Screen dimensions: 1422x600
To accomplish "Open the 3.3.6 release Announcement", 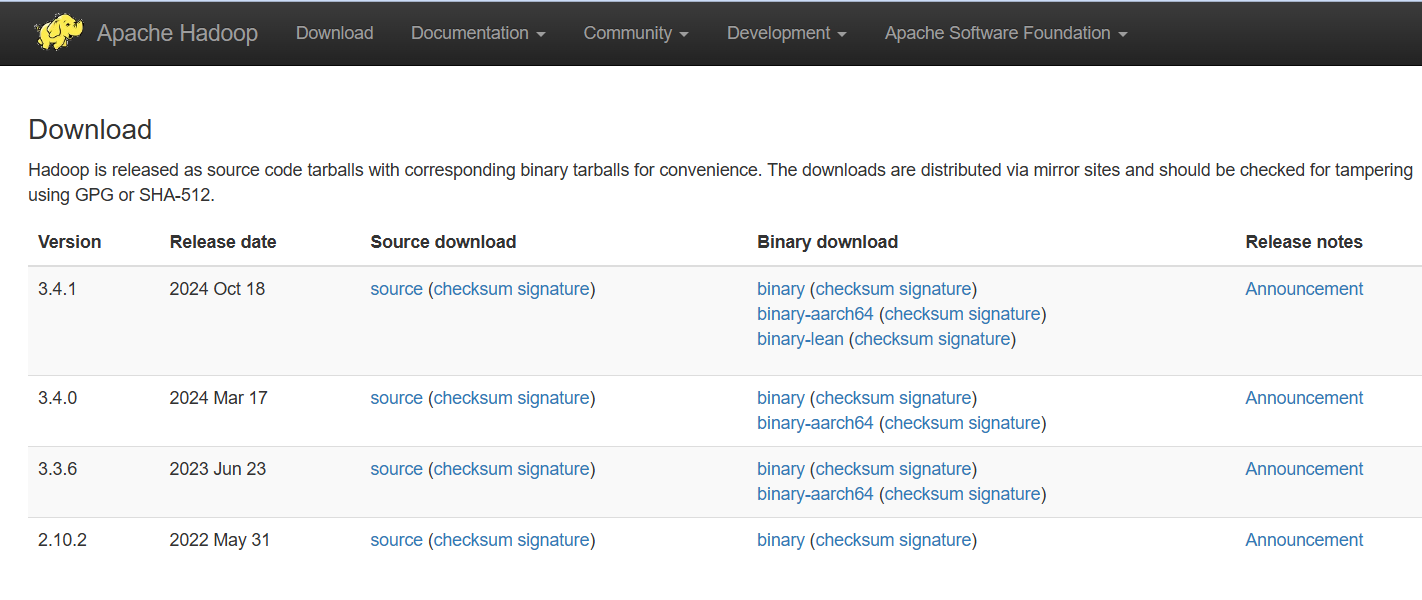I will point(1304,469).
